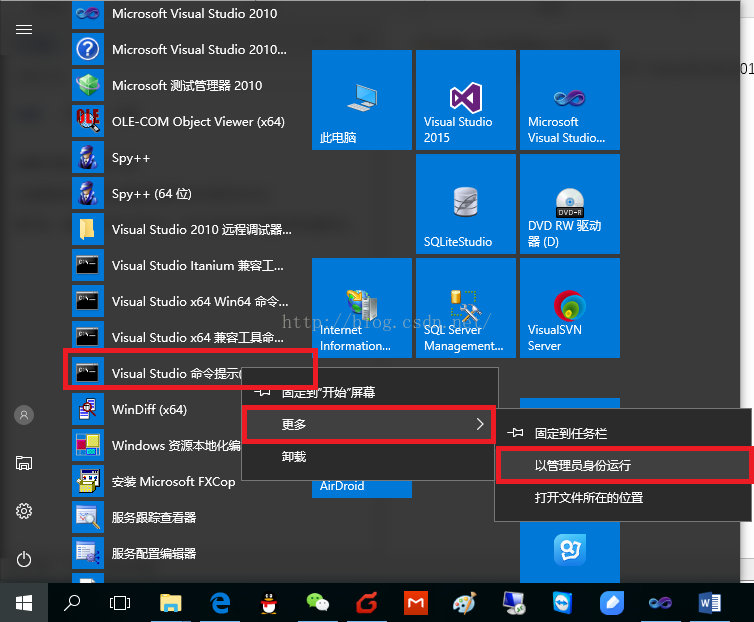The image size is (754, 622).
Task: Open DVD RW 驱动器 (D) tile
Action: [570, 204]
